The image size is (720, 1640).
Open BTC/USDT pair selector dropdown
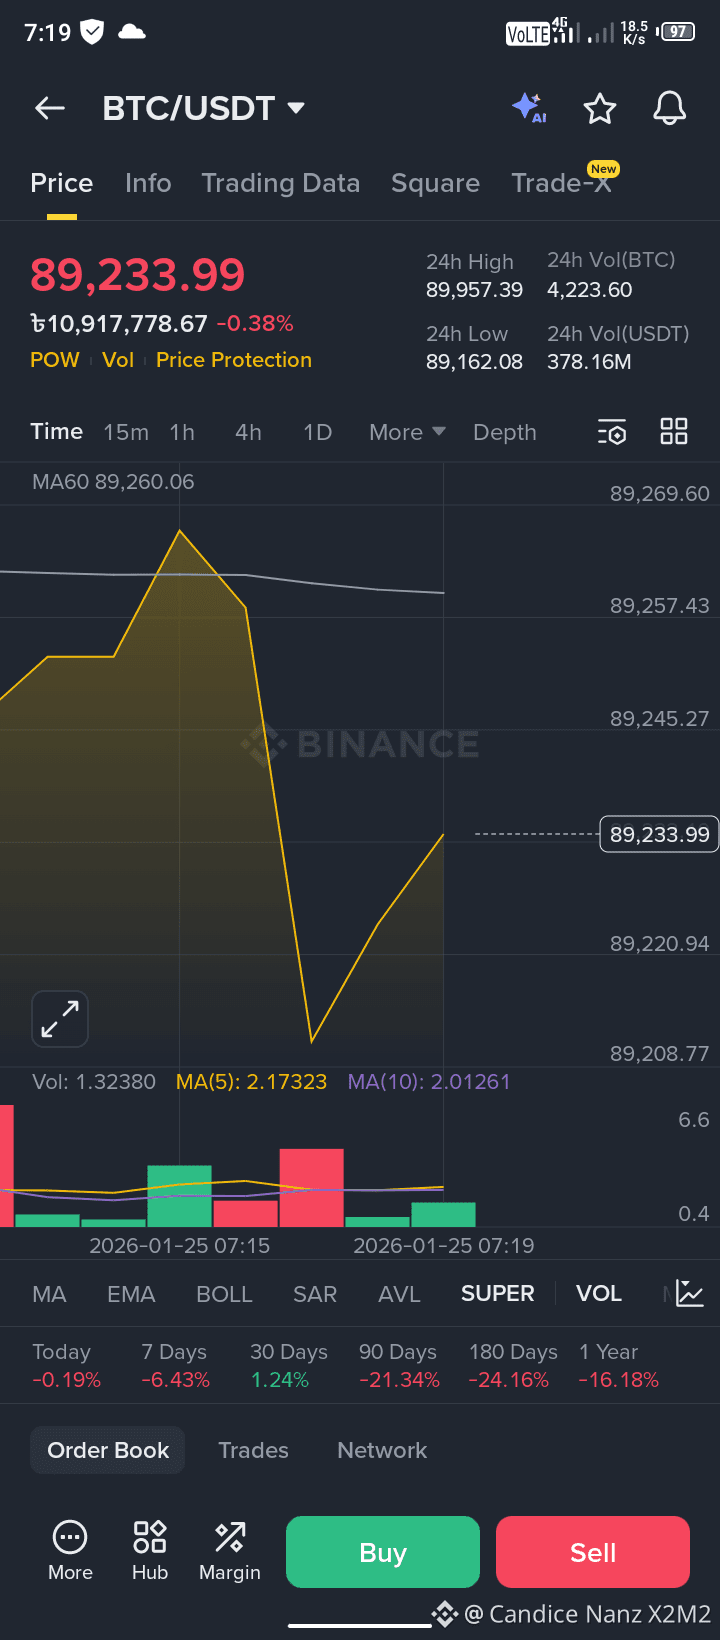(204, 108)
